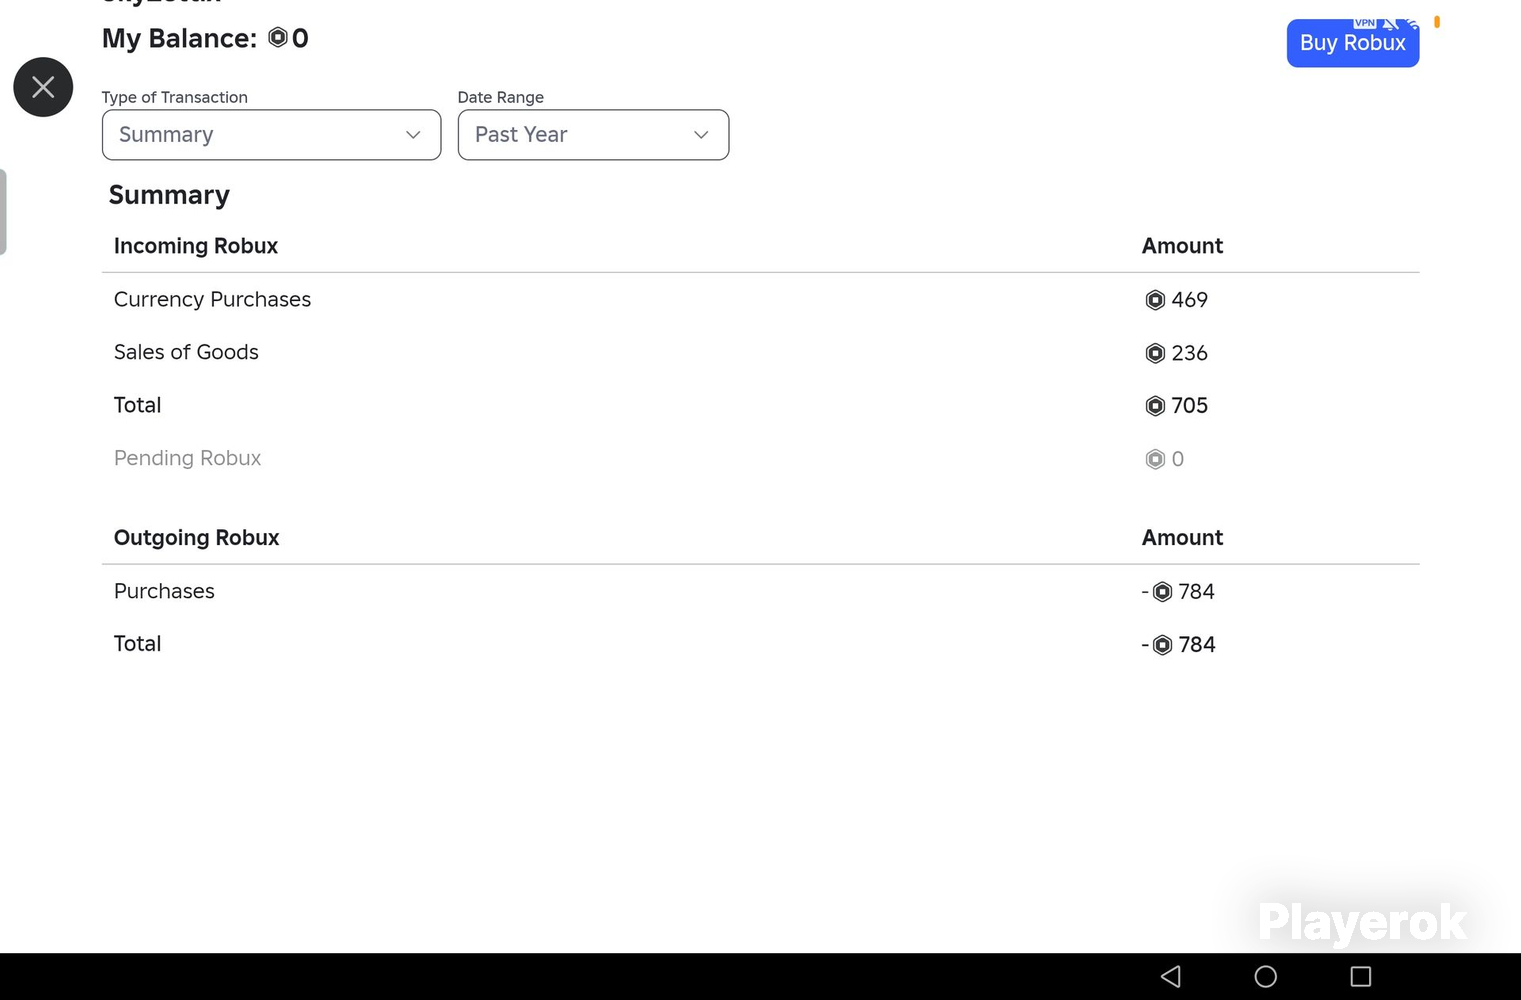Tap the Android recent apps square icon

(x=1361, y=976)
